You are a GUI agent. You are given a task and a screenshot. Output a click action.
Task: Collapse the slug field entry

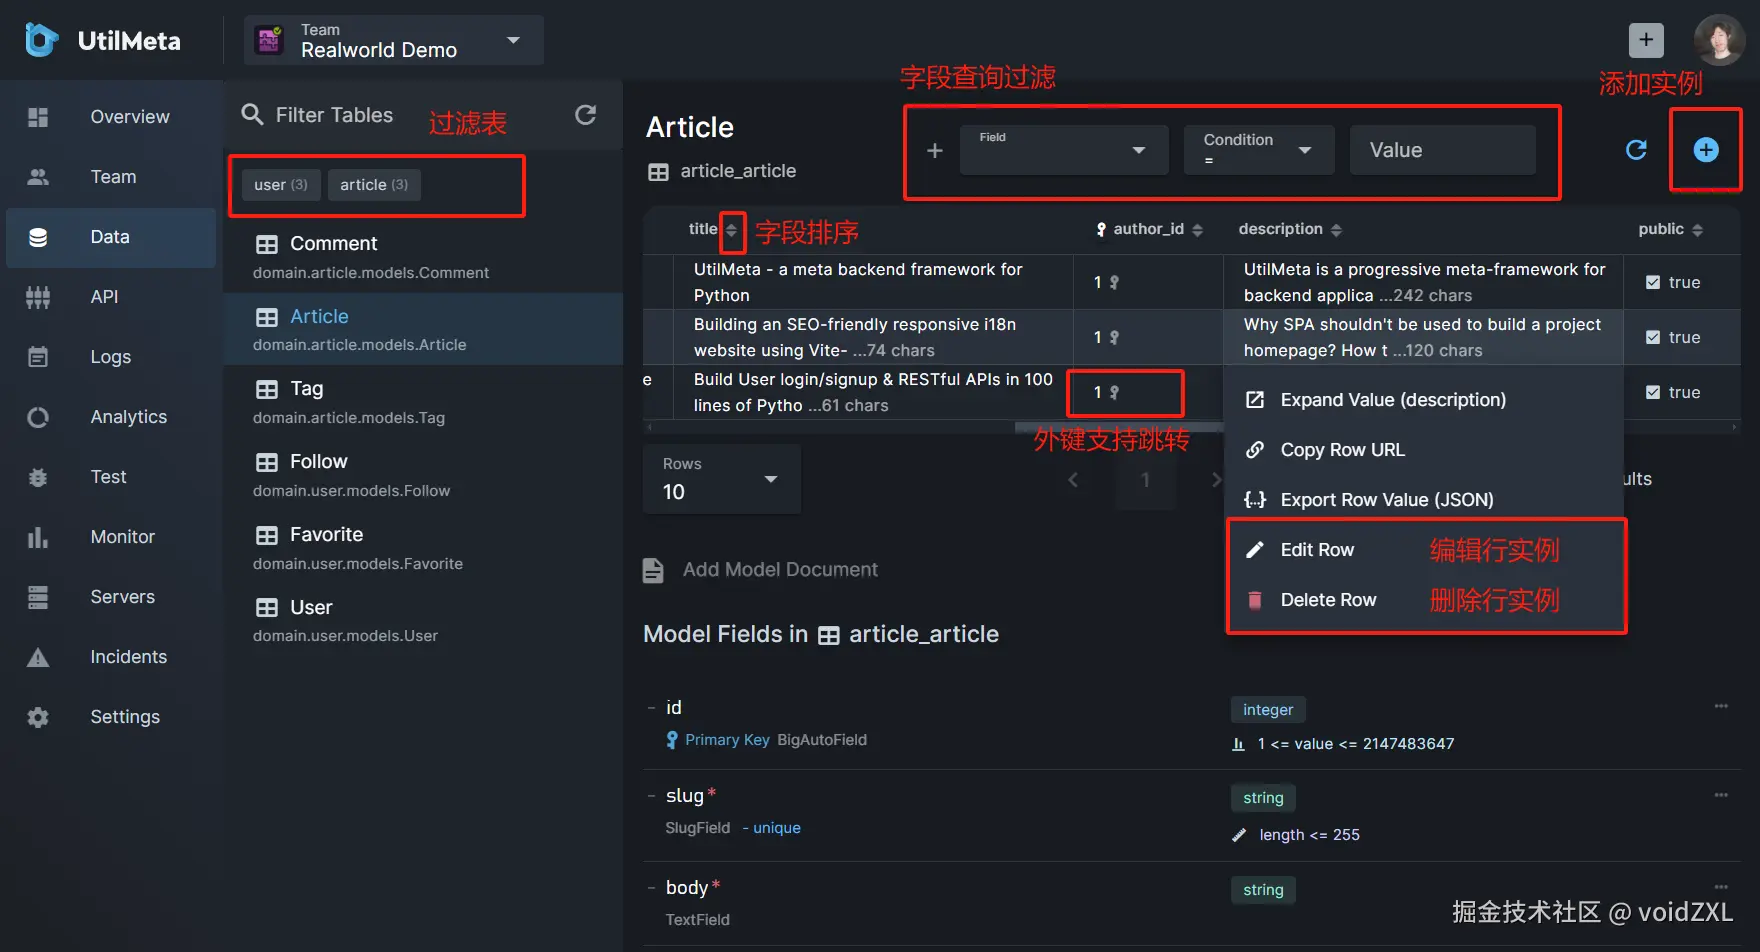pyautogui.click(x=651, y=796)
